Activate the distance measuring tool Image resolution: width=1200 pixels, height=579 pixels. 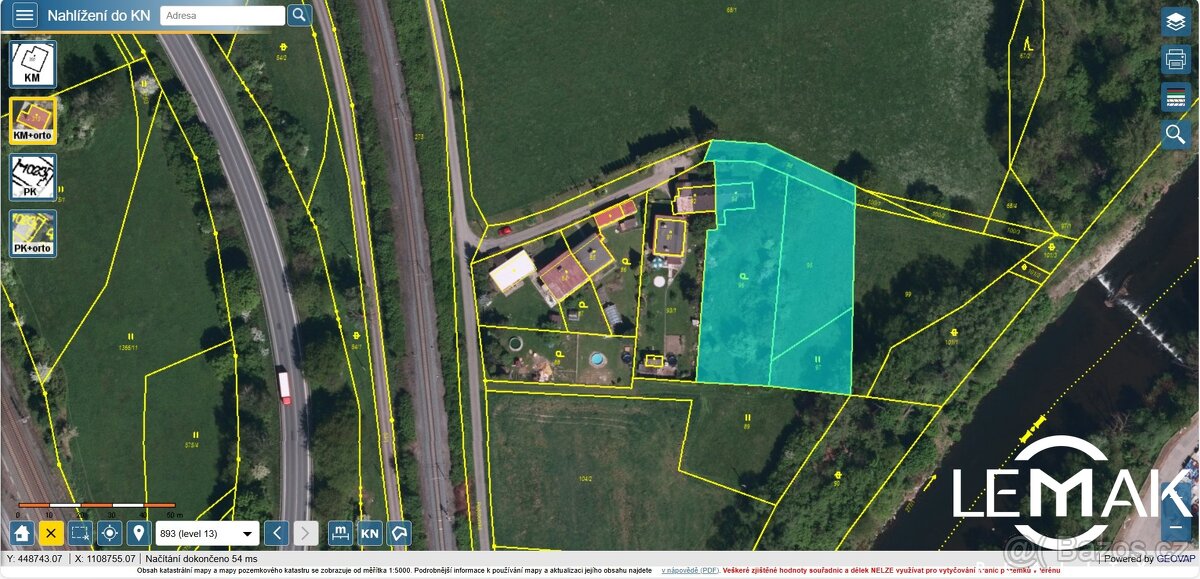[x=340, y=533]
